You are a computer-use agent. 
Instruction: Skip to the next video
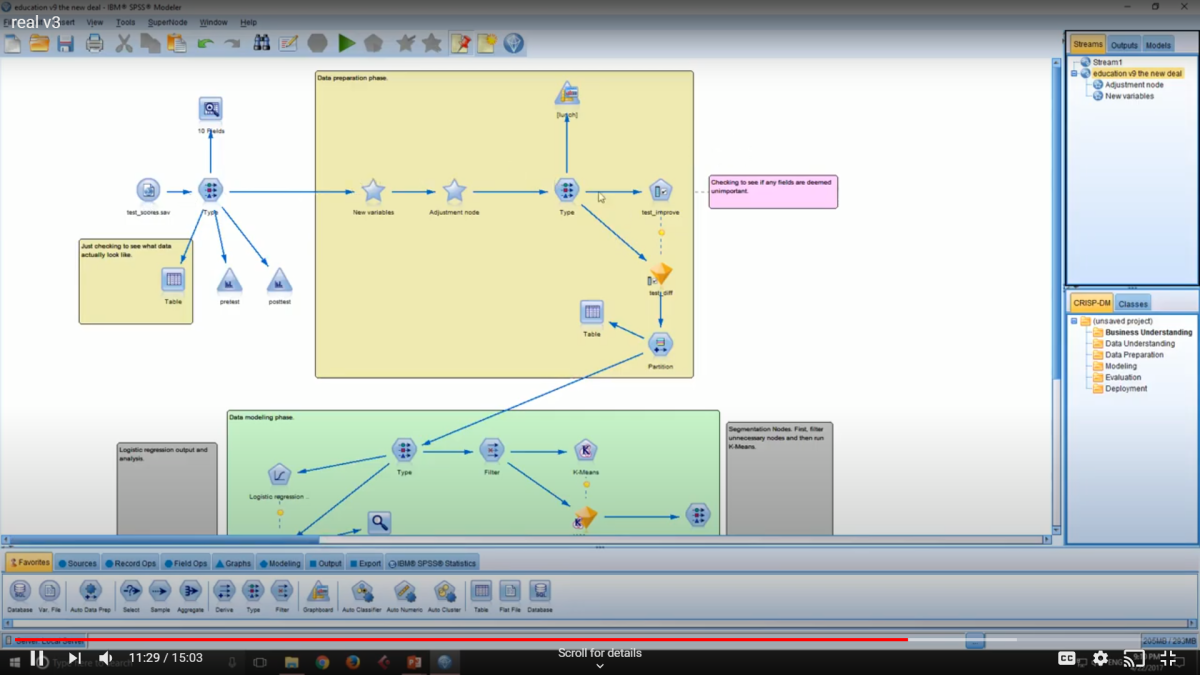click(74, 658)
